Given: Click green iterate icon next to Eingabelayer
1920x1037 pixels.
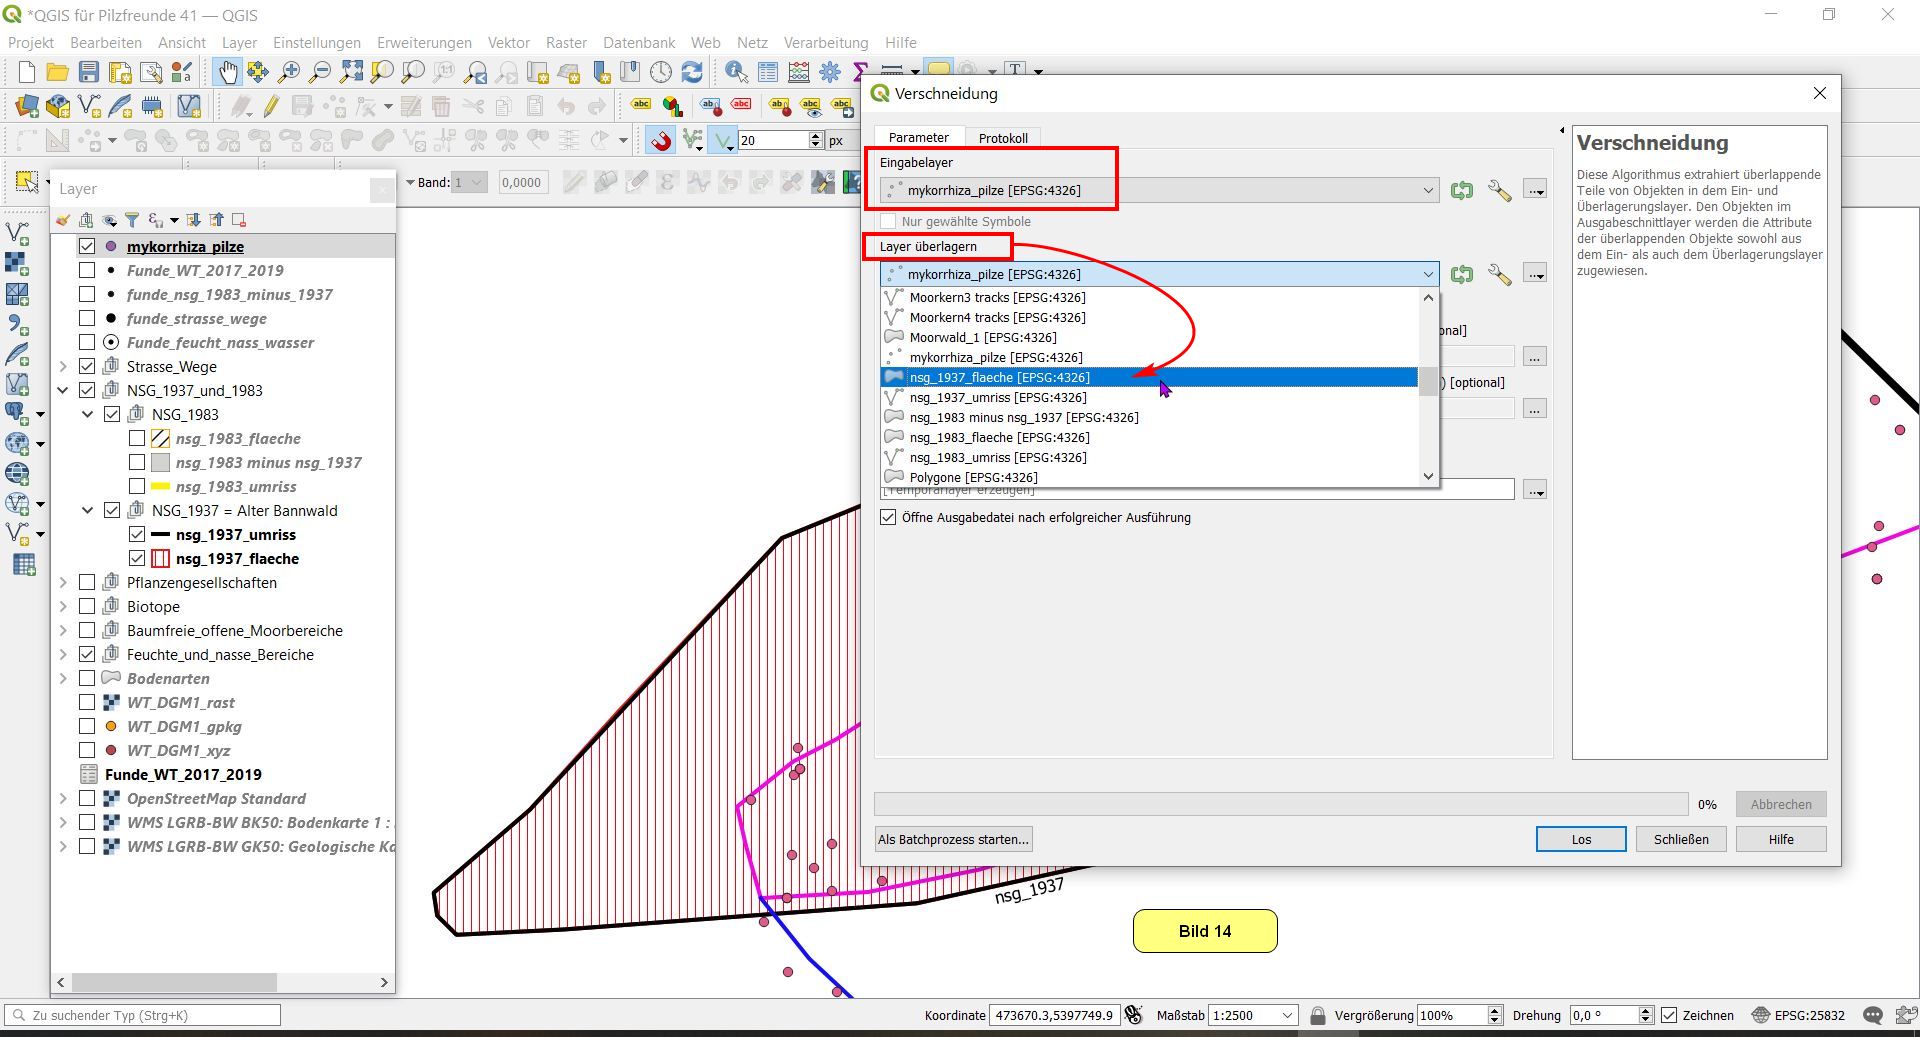Looking at the screenshot, I should click(x=1462, y=190).
